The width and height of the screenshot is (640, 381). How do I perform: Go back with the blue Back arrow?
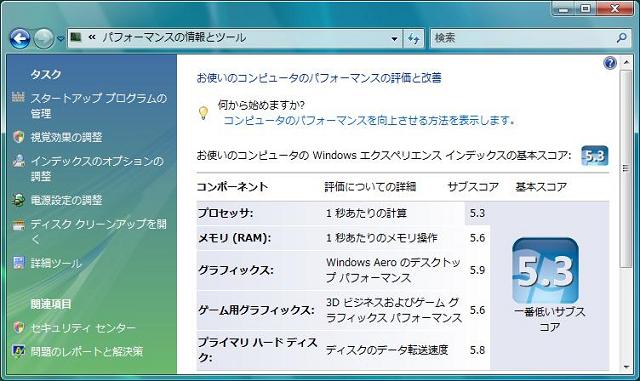click(x=20, y=38)
